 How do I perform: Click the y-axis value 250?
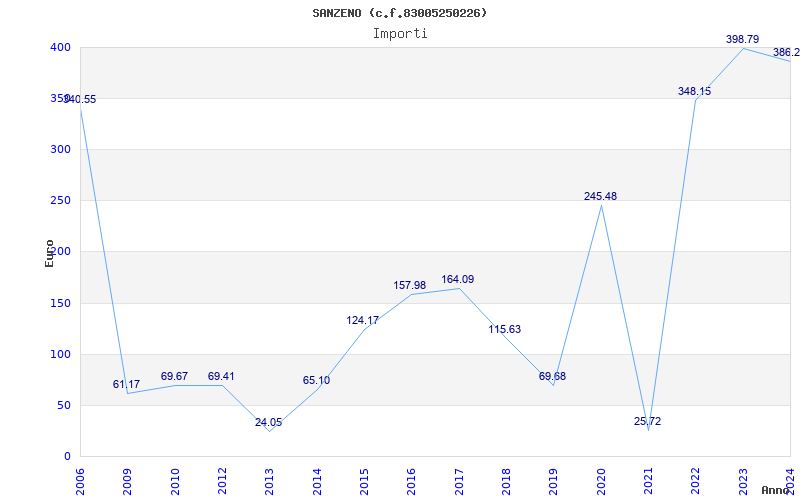60,201
